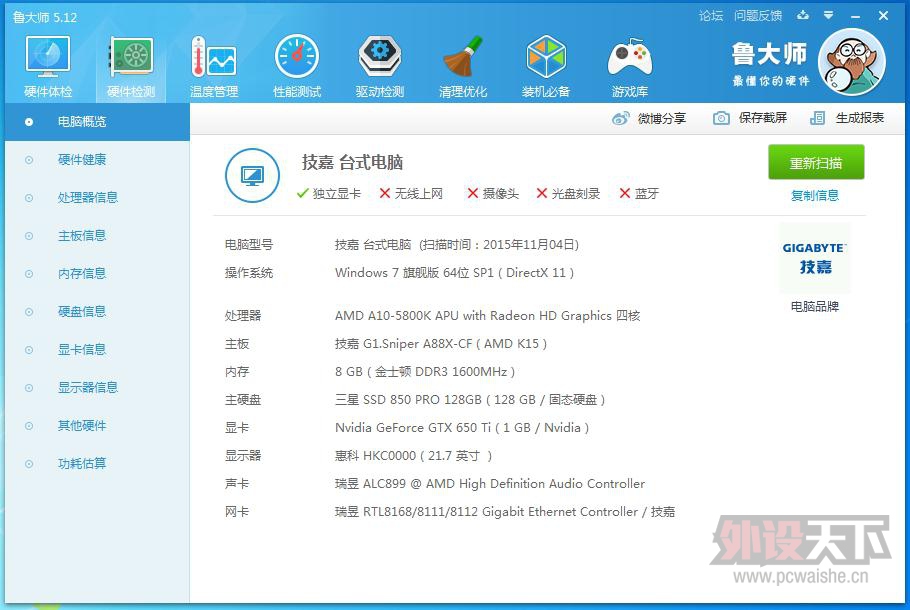
Task: Click the 摄像头 status indicator
Action: tap(493, 193)
